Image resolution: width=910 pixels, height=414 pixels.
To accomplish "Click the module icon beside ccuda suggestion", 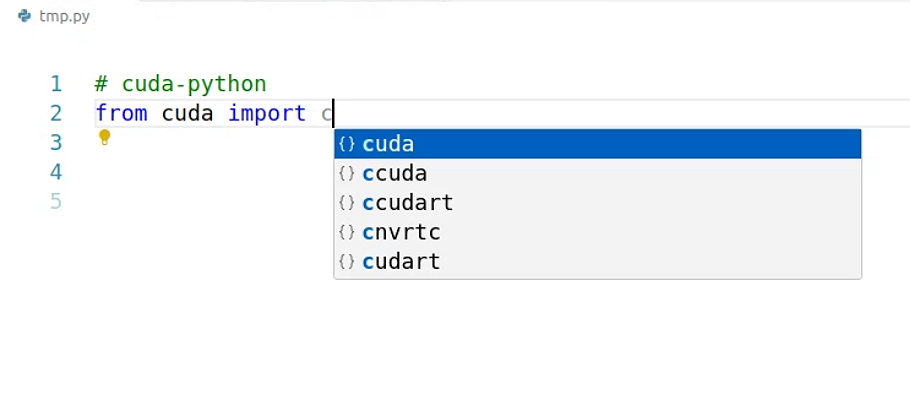I will pyautogui.click(x=346, y=173).
